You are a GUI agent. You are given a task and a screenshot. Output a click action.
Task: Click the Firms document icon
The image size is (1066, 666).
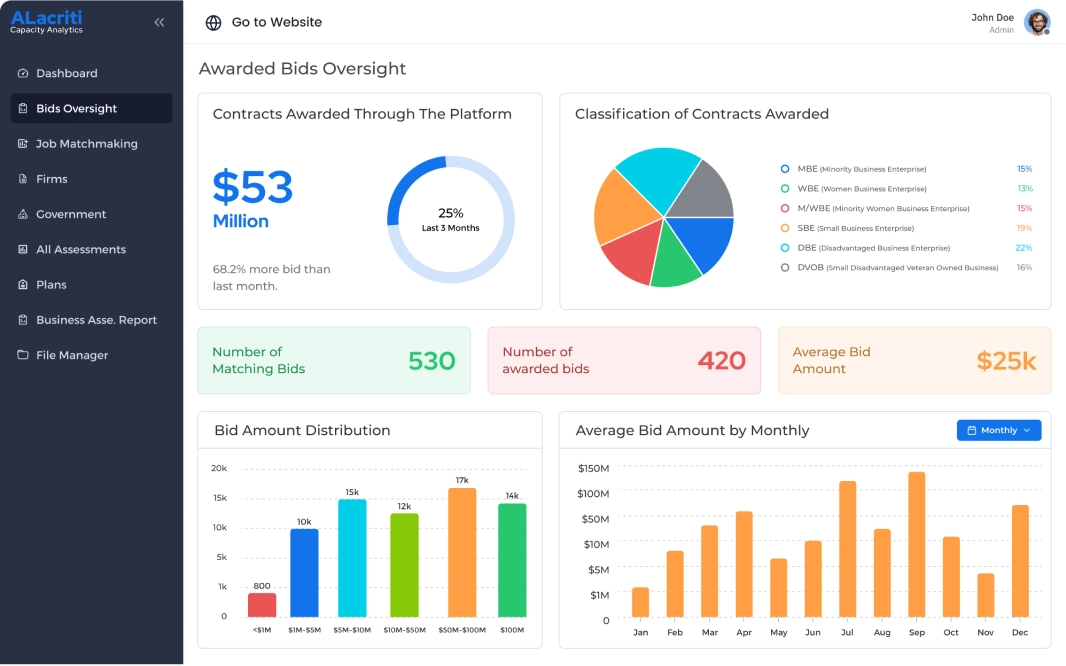click(x=23, y=179)
